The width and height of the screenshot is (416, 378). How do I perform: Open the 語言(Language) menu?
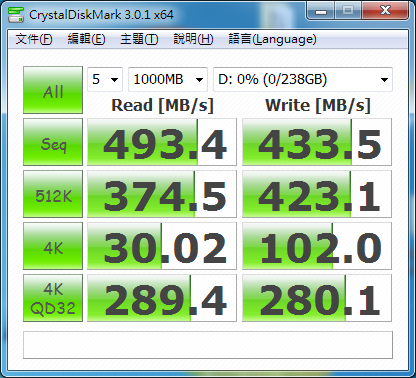pyautogui.click(x=272, y=39)
